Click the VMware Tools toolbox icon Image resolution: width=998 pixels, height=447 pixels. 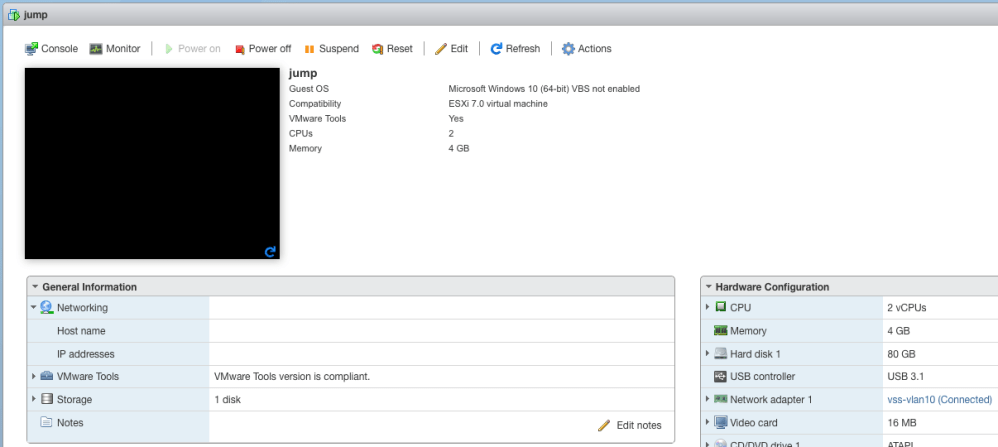pyautogui.click(x=46, y=376)
